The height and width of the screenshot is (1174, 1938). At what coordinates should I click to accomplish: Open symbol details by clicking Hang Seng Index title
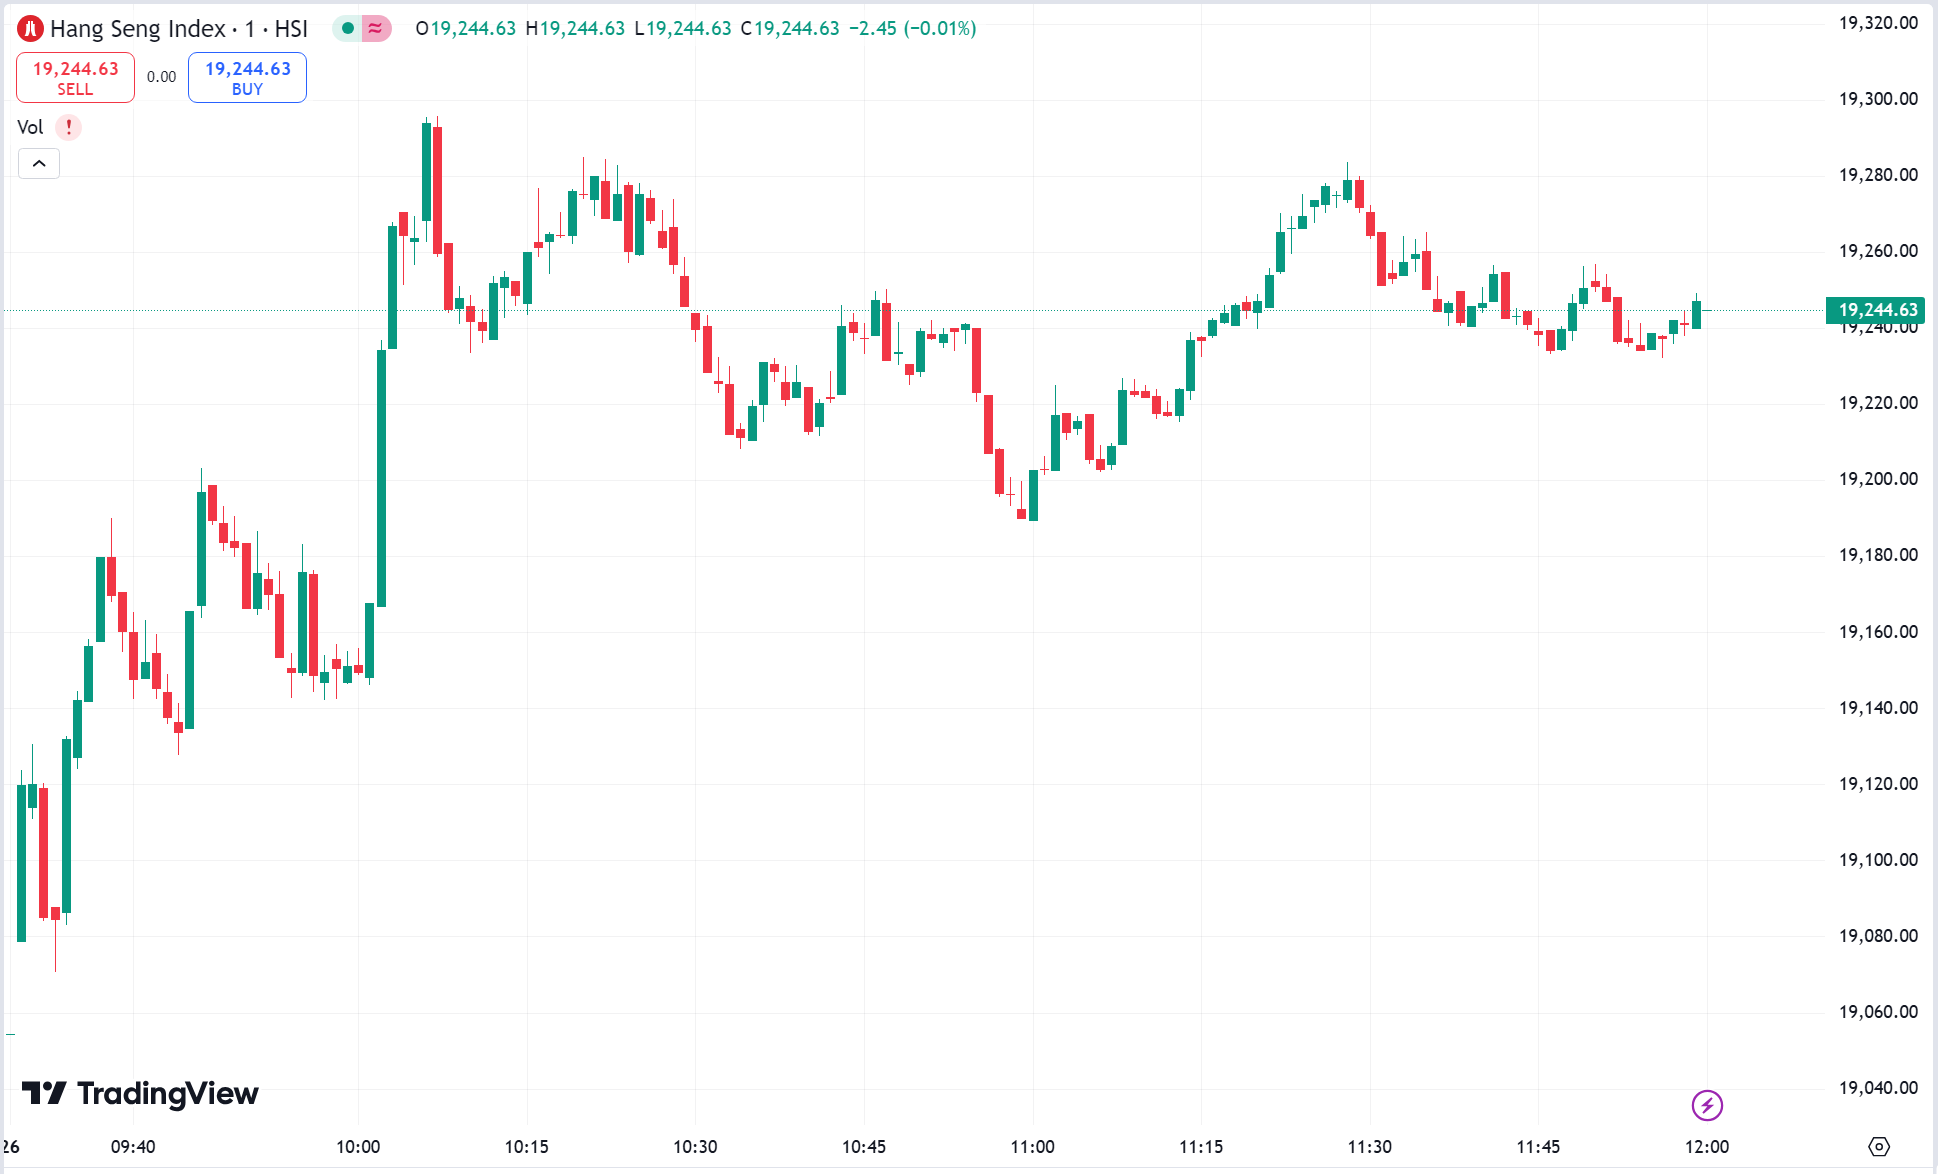pyautogui.click(x=135, y=28)
